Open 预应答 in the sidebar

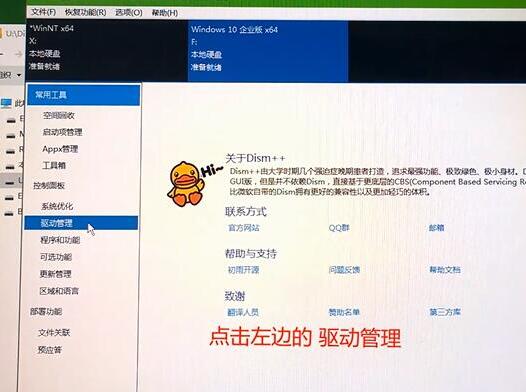pyautogui.click(x=50, y=350)
